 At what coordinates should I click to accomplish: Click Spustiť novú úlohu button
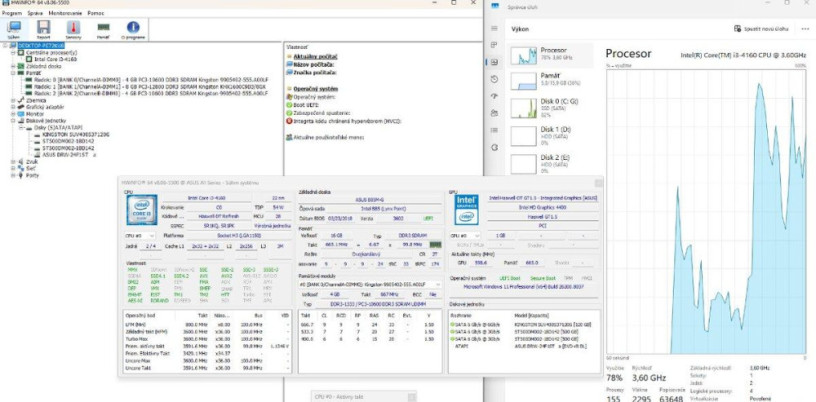tap(761, 29)
